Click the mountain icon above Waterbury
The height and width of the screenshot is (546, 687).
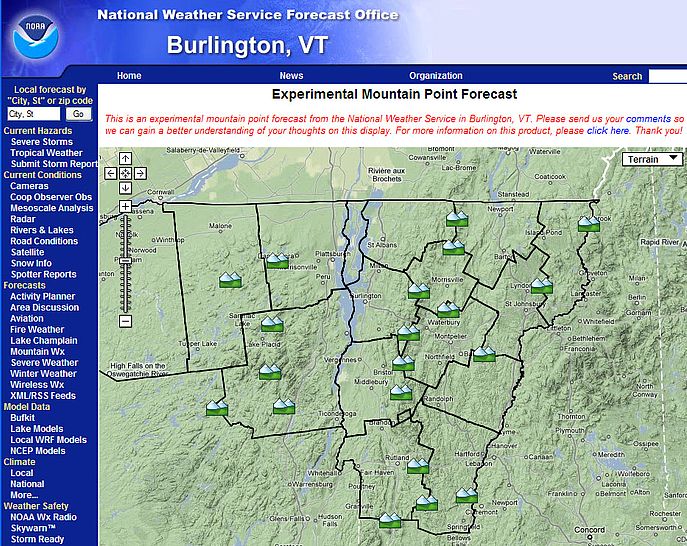coord(448,310)
